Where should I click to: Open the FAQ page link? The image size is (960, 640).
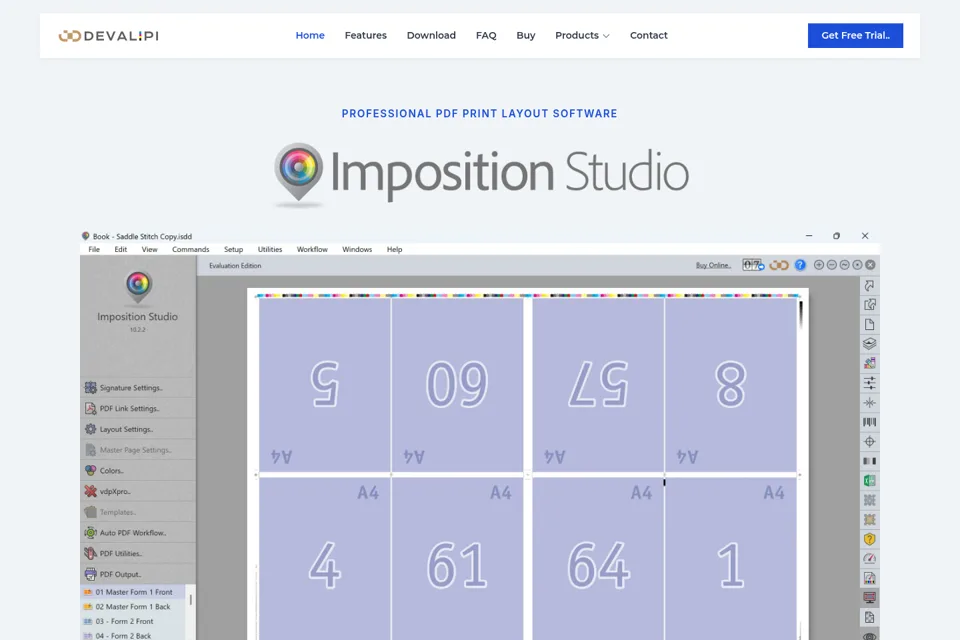coord(486,36)
